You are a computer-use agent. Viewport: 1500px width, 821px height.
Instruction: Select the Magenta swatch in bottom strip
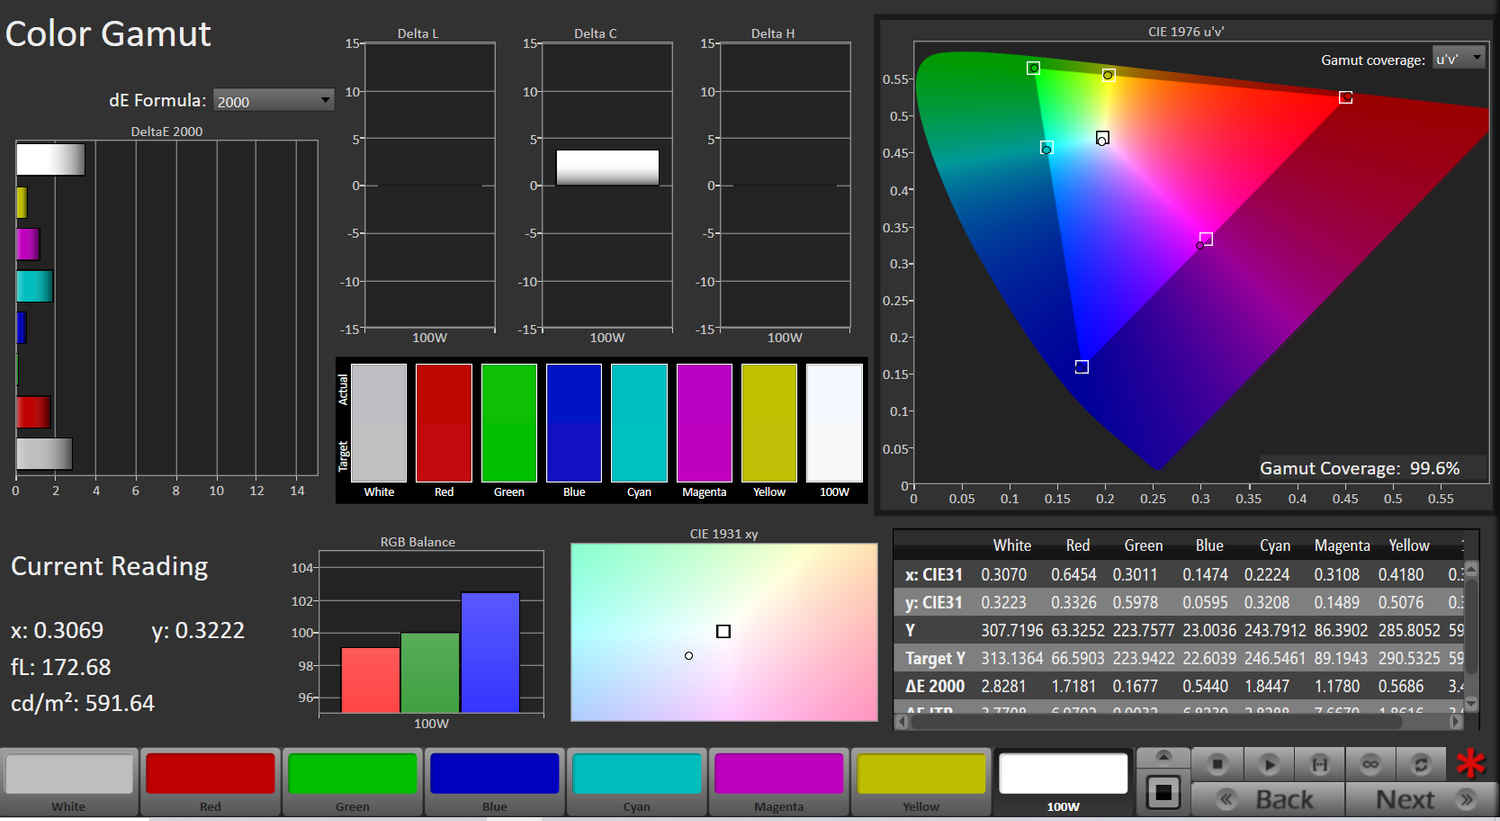[x=778, y=774]
